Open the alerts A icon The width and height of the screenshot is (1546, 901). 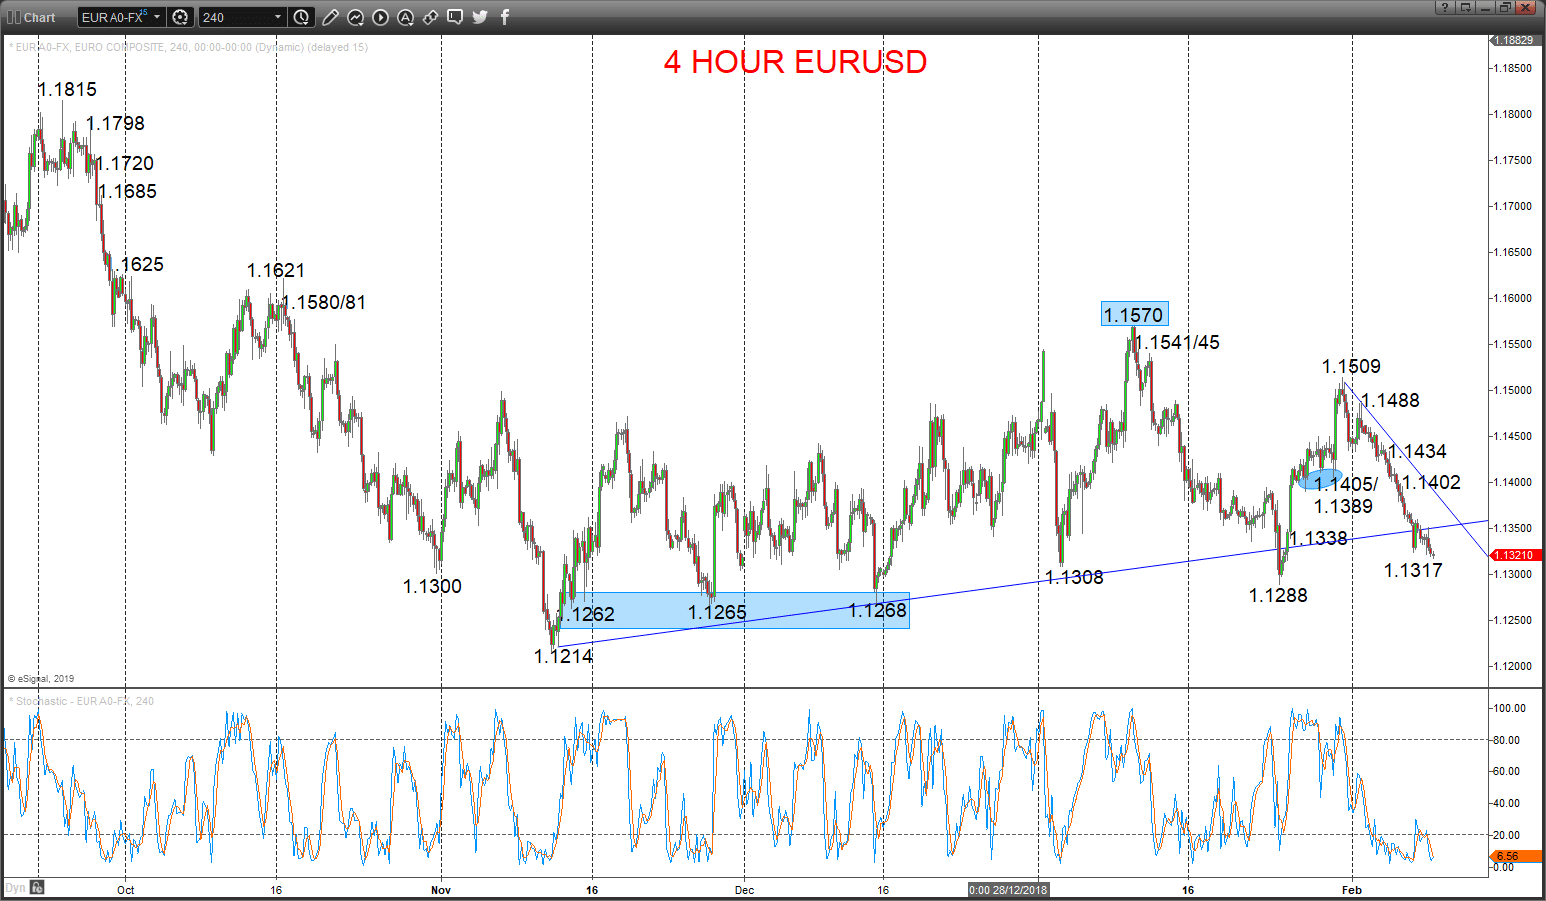point(405,17)
